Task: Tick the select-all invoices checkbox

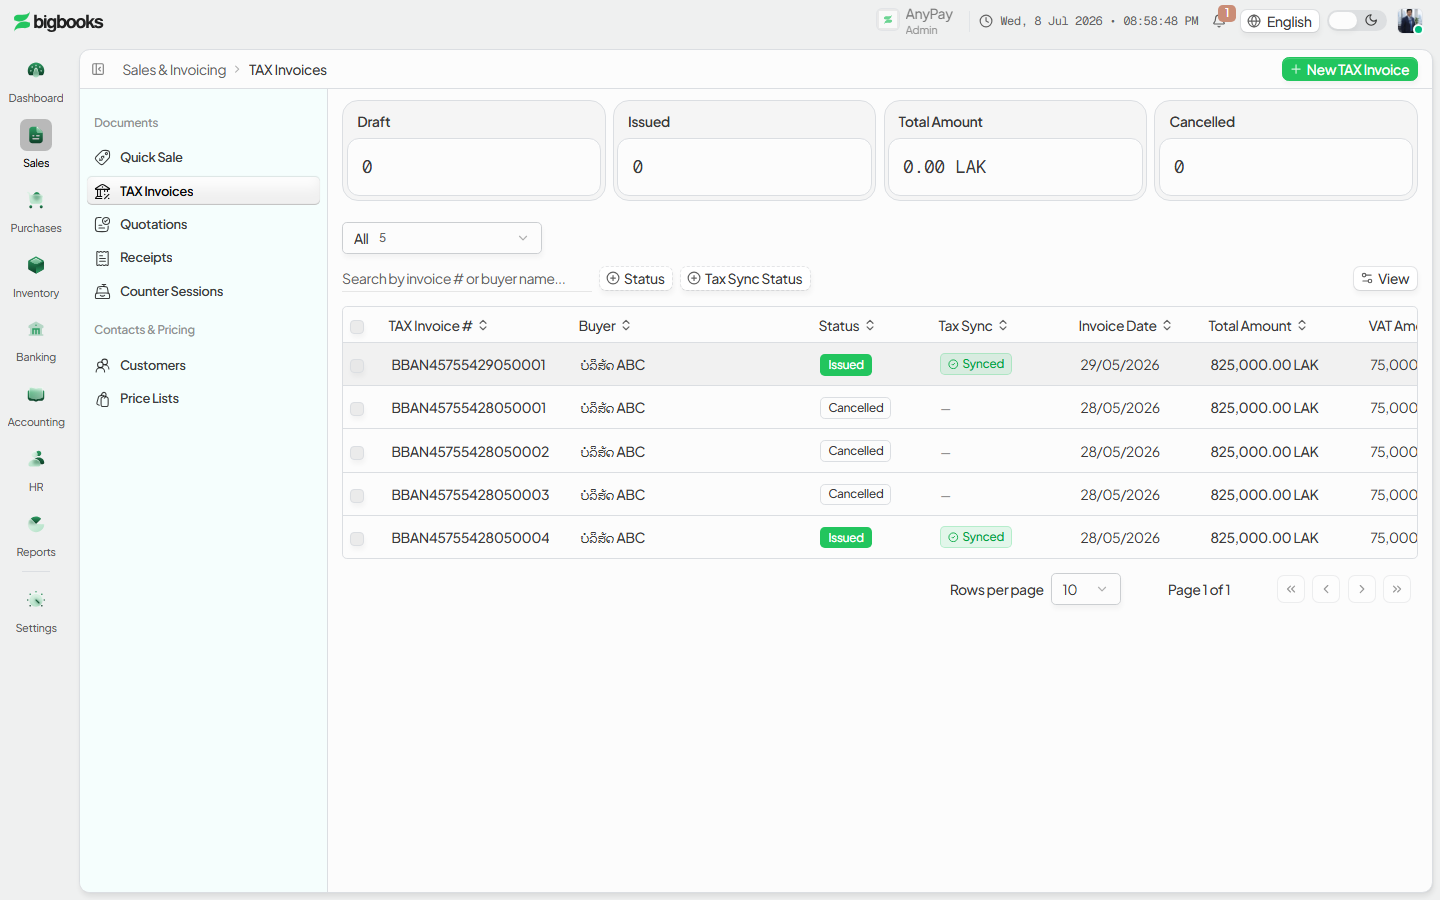Action: (x=357, y=327)
